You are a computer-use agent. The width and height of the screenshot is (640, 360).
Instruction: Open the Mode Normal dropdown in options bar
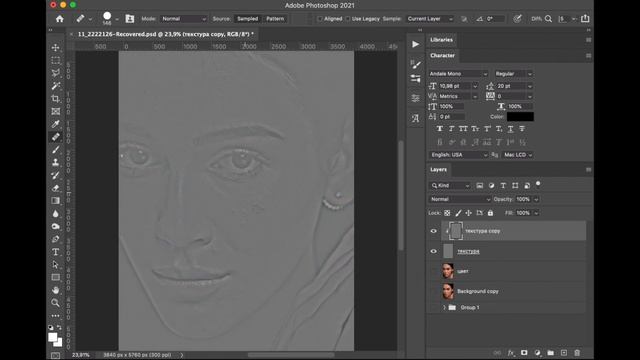183,19
